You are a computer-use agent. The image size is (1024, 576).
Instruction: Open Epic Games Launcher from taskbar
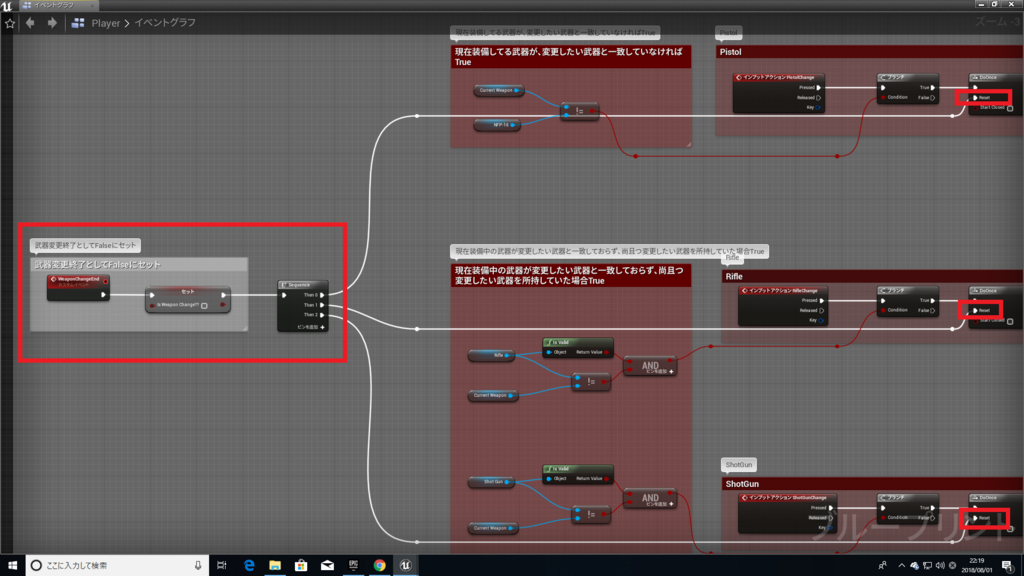click(353, 566)
